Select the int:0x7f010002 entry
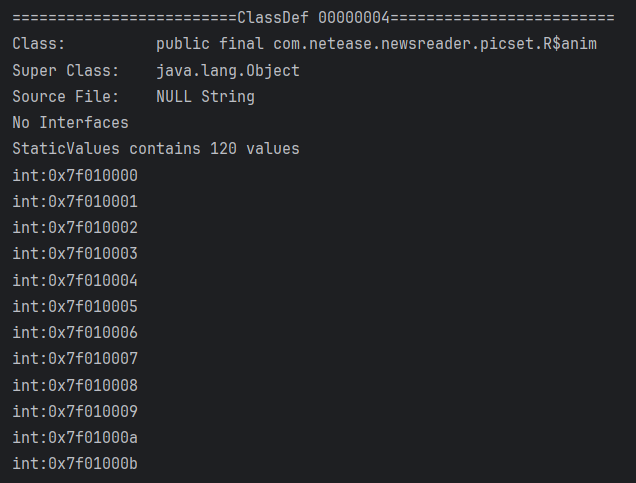Screen dimensions: 636x483 point(75,227)
